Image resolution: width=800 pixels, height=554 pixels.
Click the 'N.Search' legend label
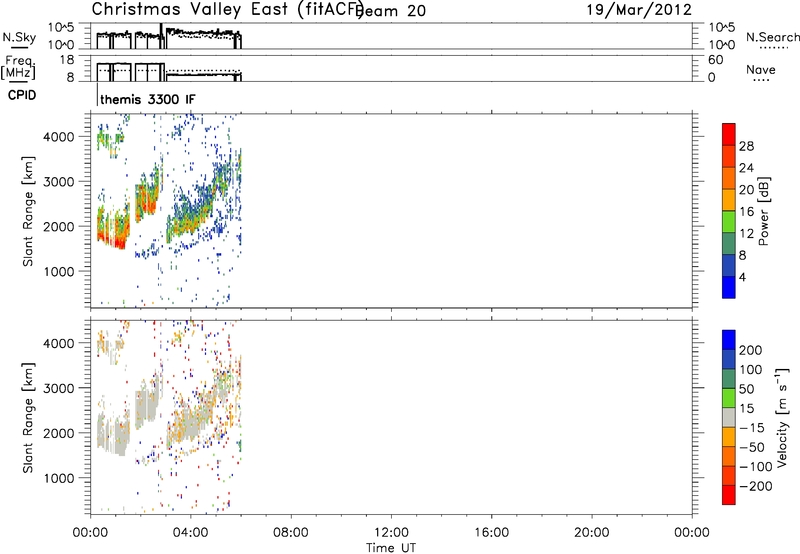click(773, 37)
